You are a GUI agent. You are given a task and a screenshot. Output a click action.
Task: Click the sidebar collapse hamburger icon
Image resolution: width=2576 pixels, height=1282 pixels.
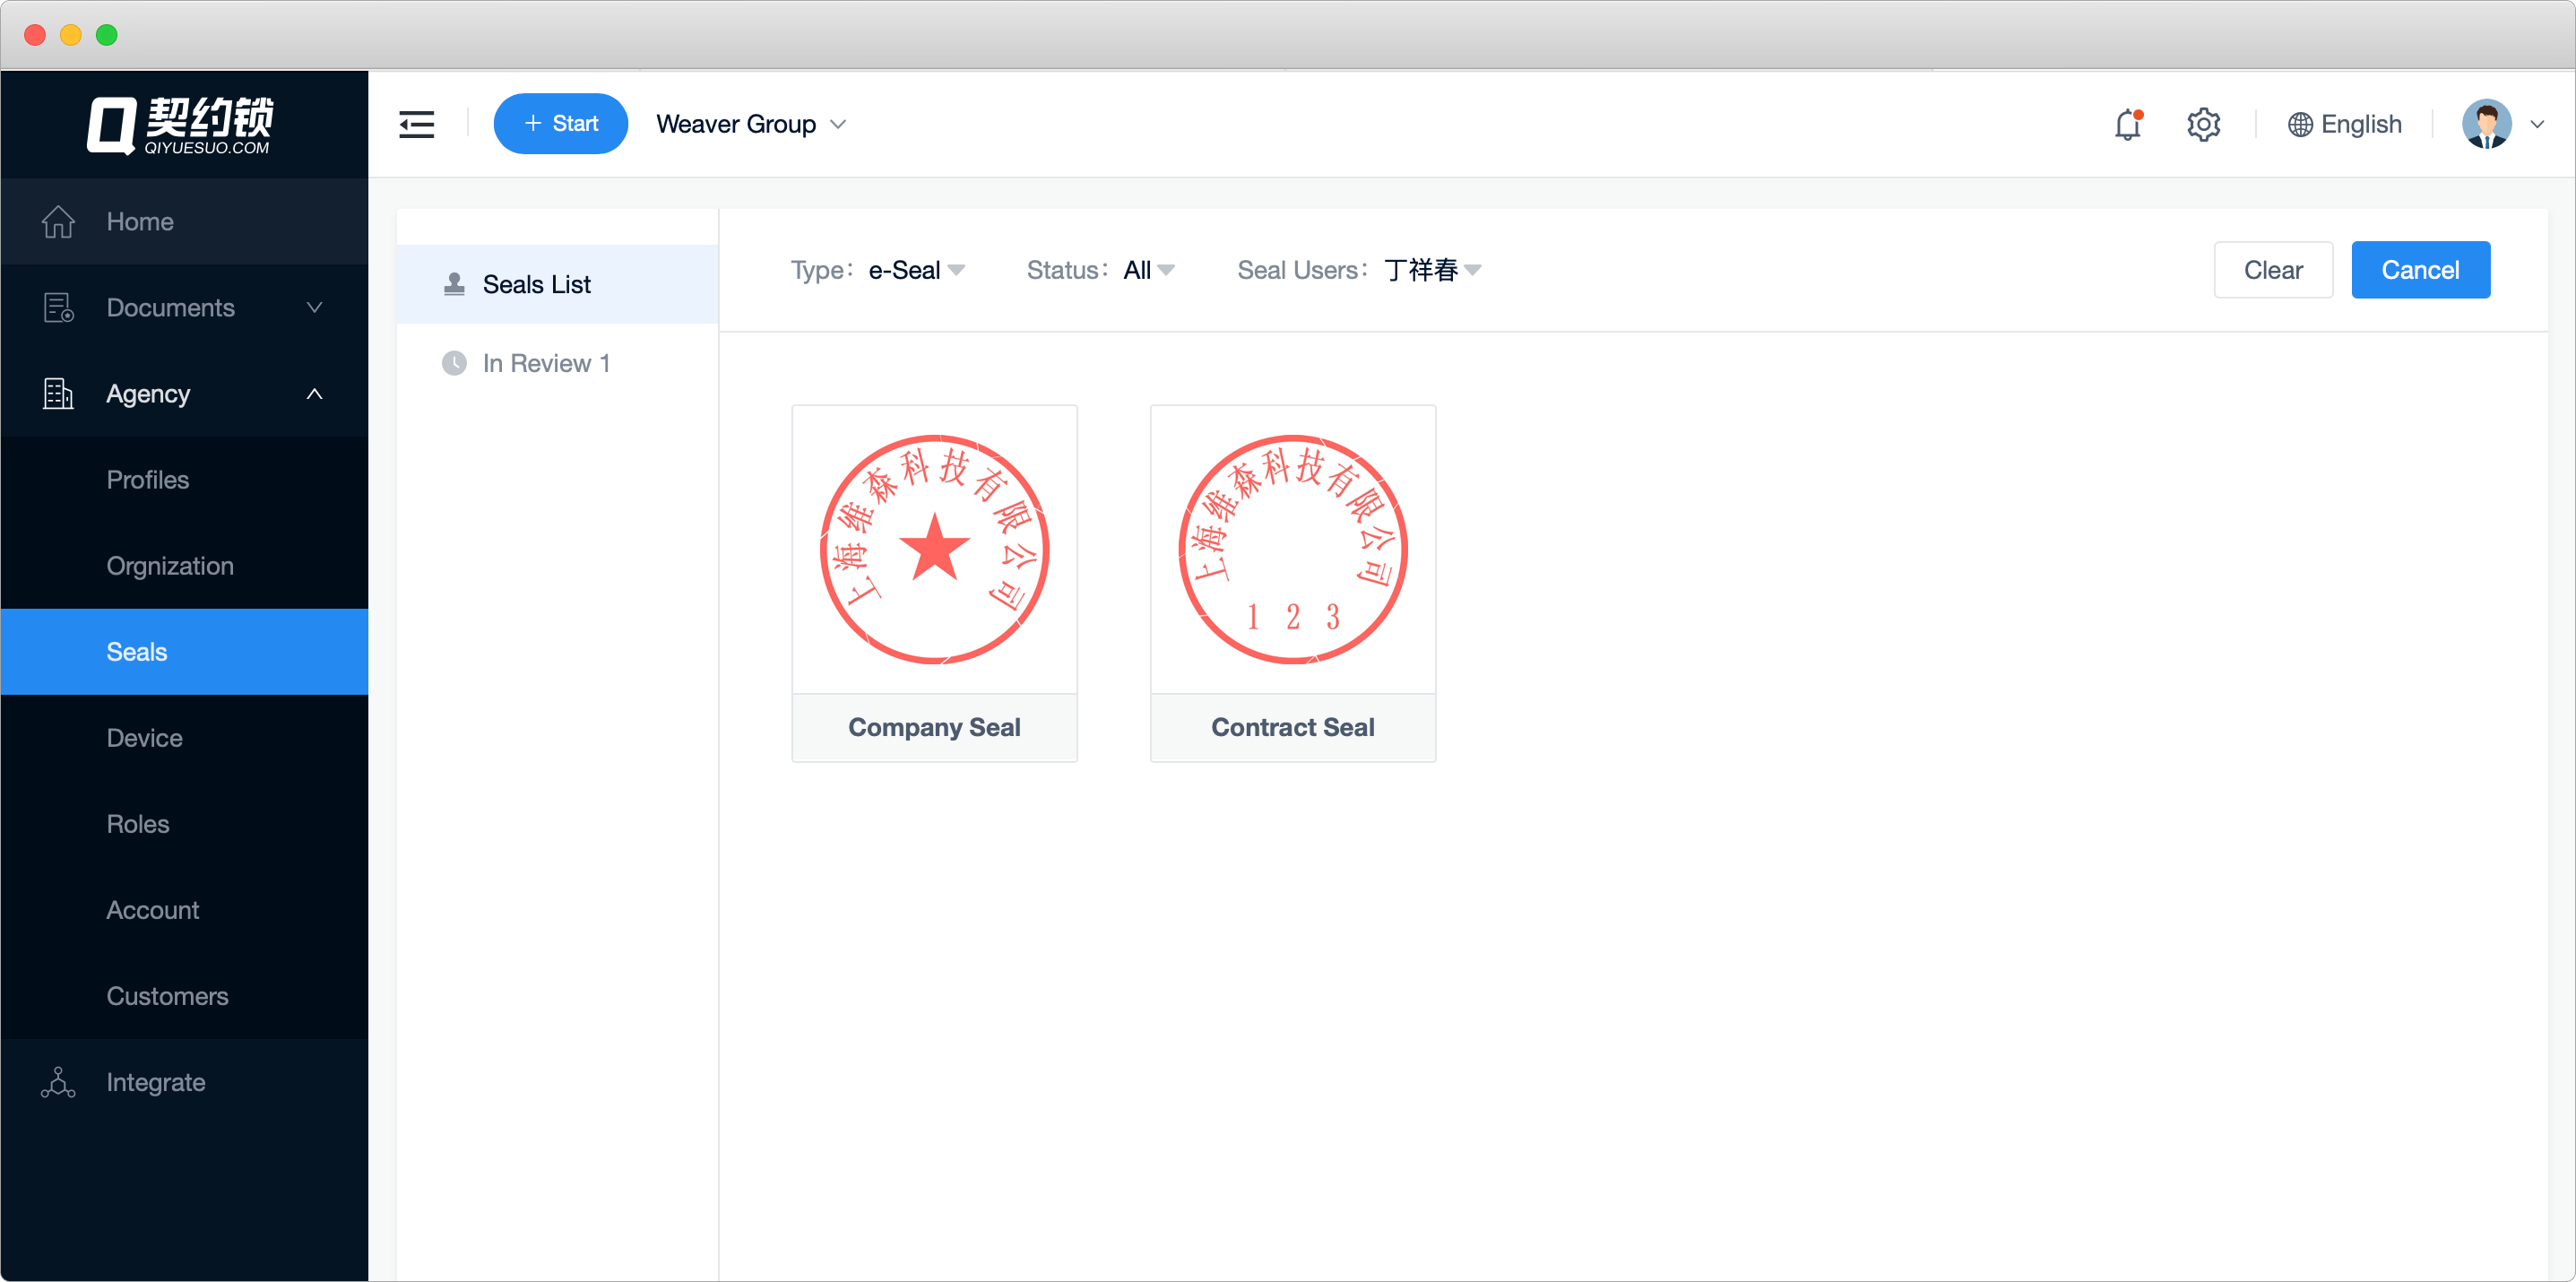tap(416, 124)
